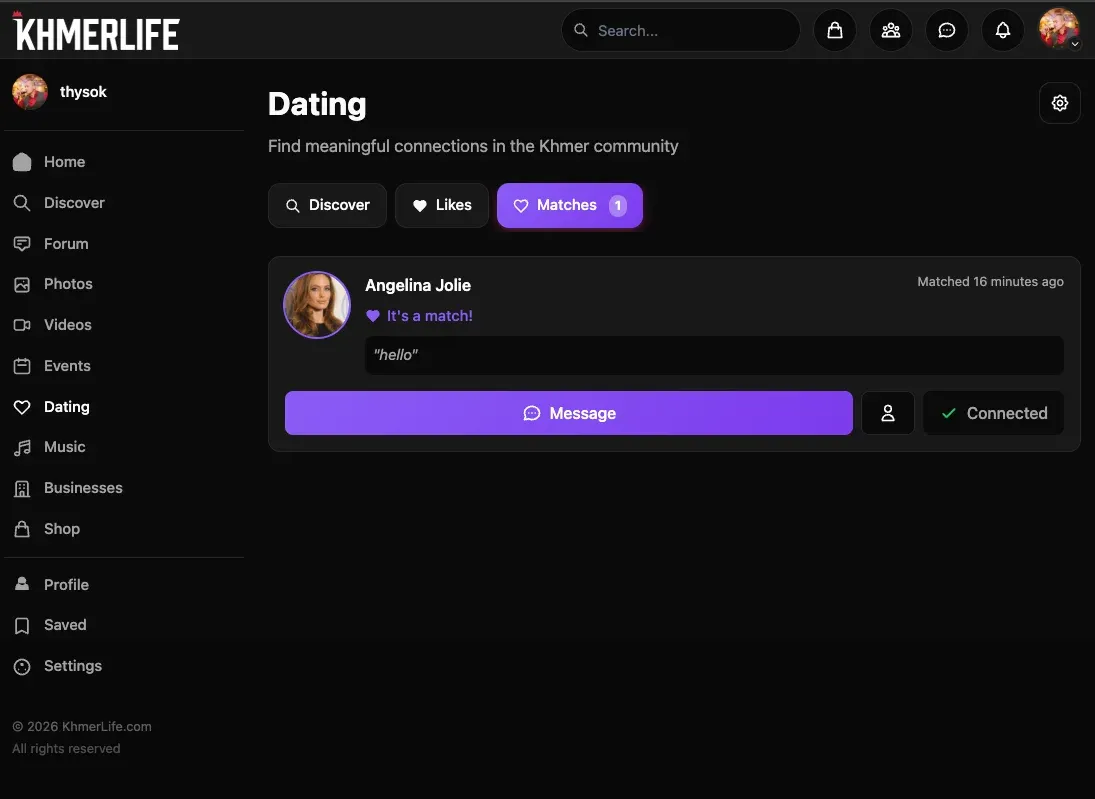Click the match's profile photo thumbnail
This screenshot has height=799, width=1095.
click(x=317, y=305)
